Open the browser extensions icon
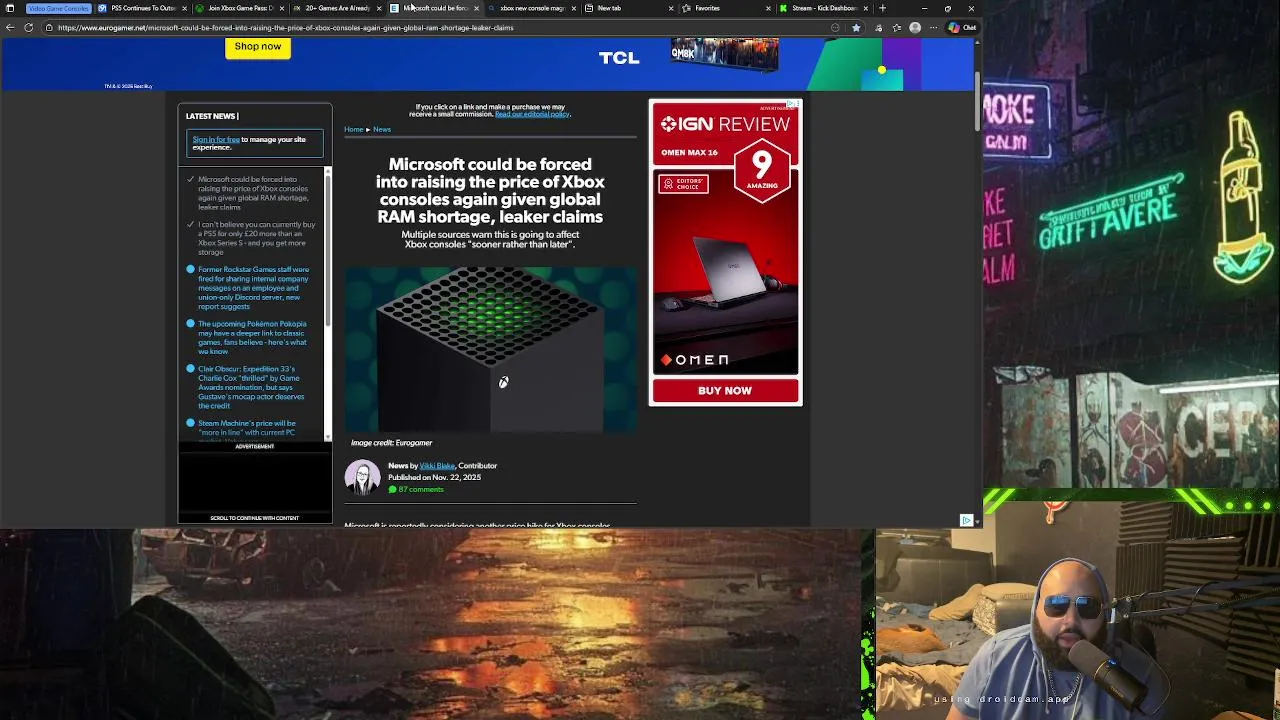This screenshot has height=720, width=1280. pos(878,28)
